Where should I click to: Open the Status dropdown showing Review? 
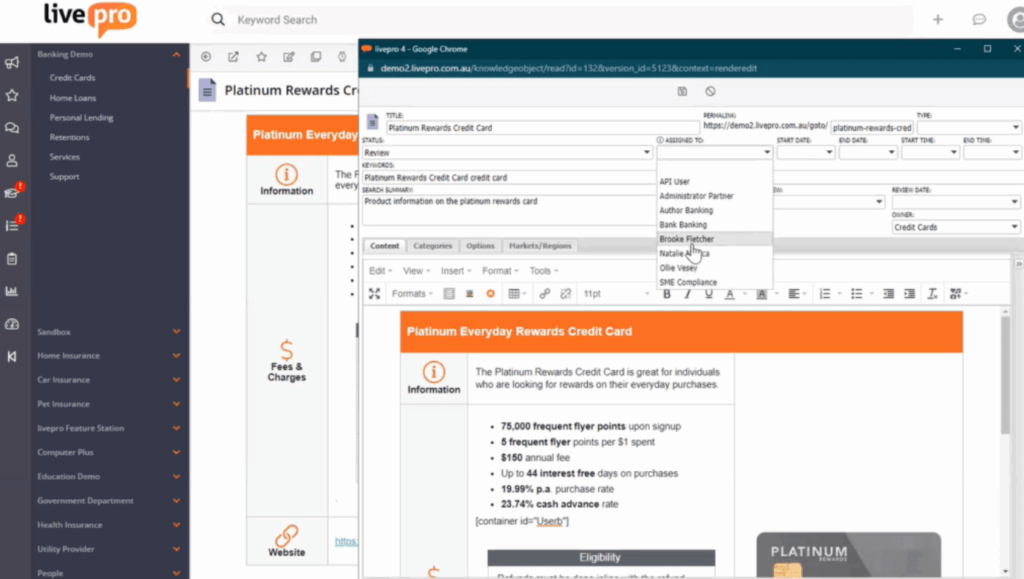click(506, 153)
